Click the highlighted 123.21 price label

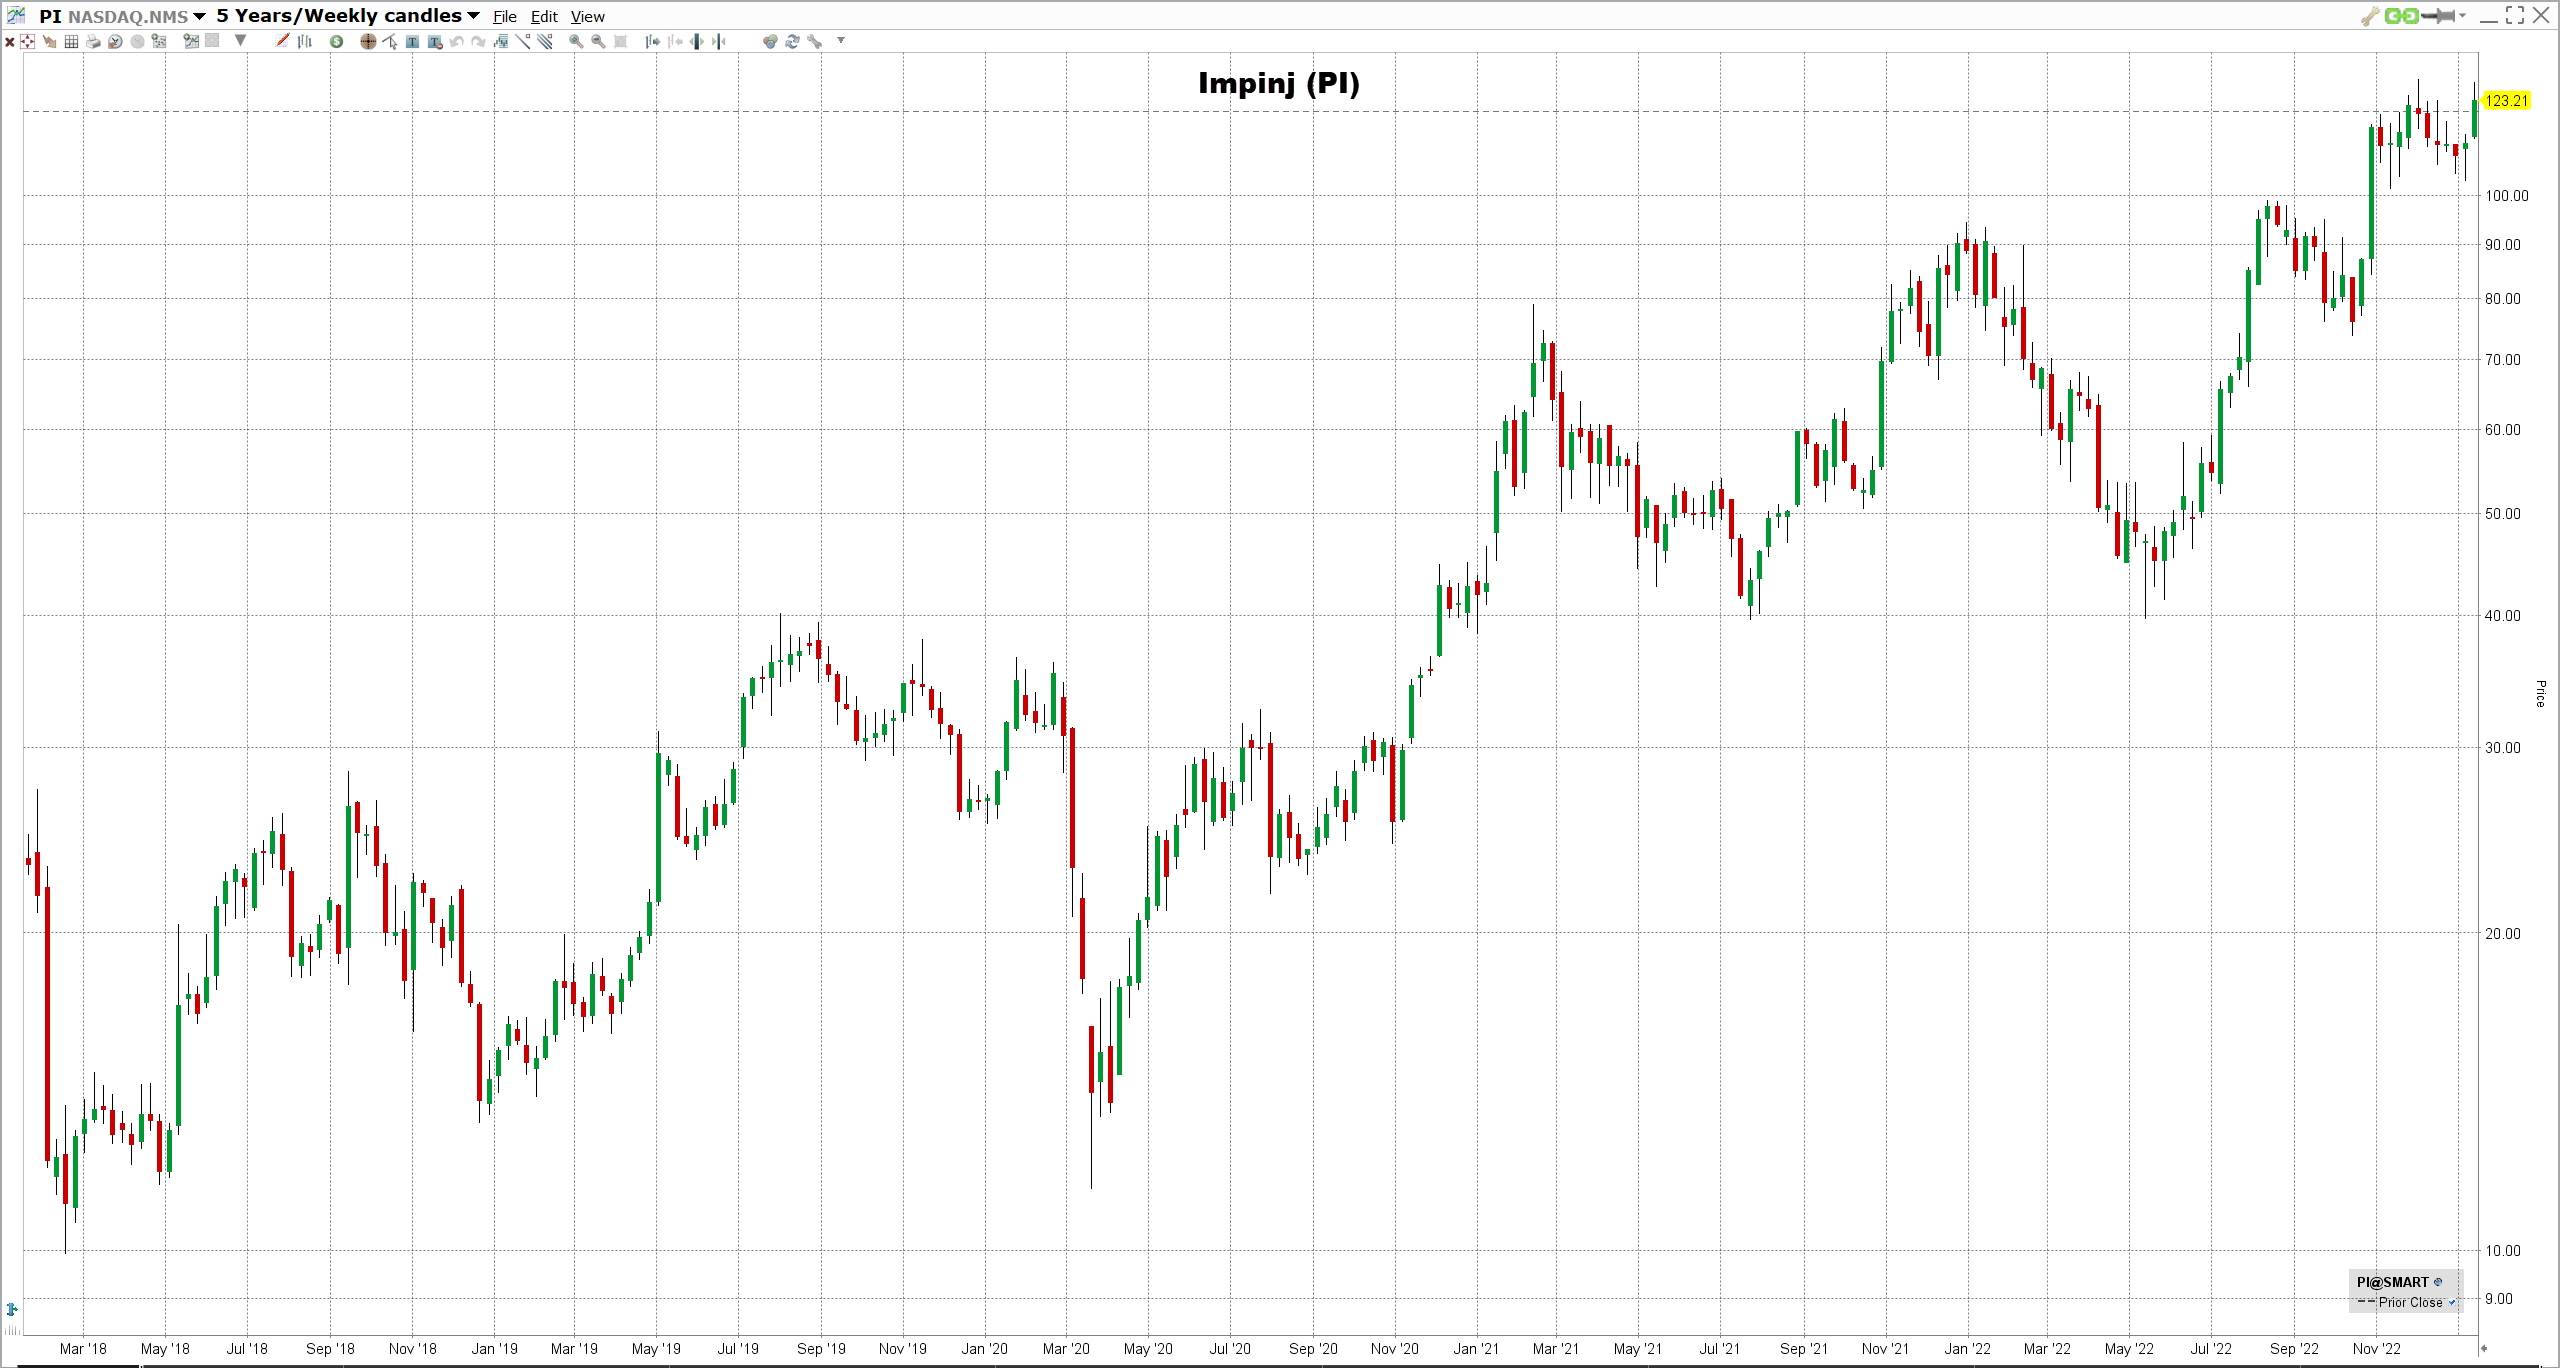(2506, 101)
